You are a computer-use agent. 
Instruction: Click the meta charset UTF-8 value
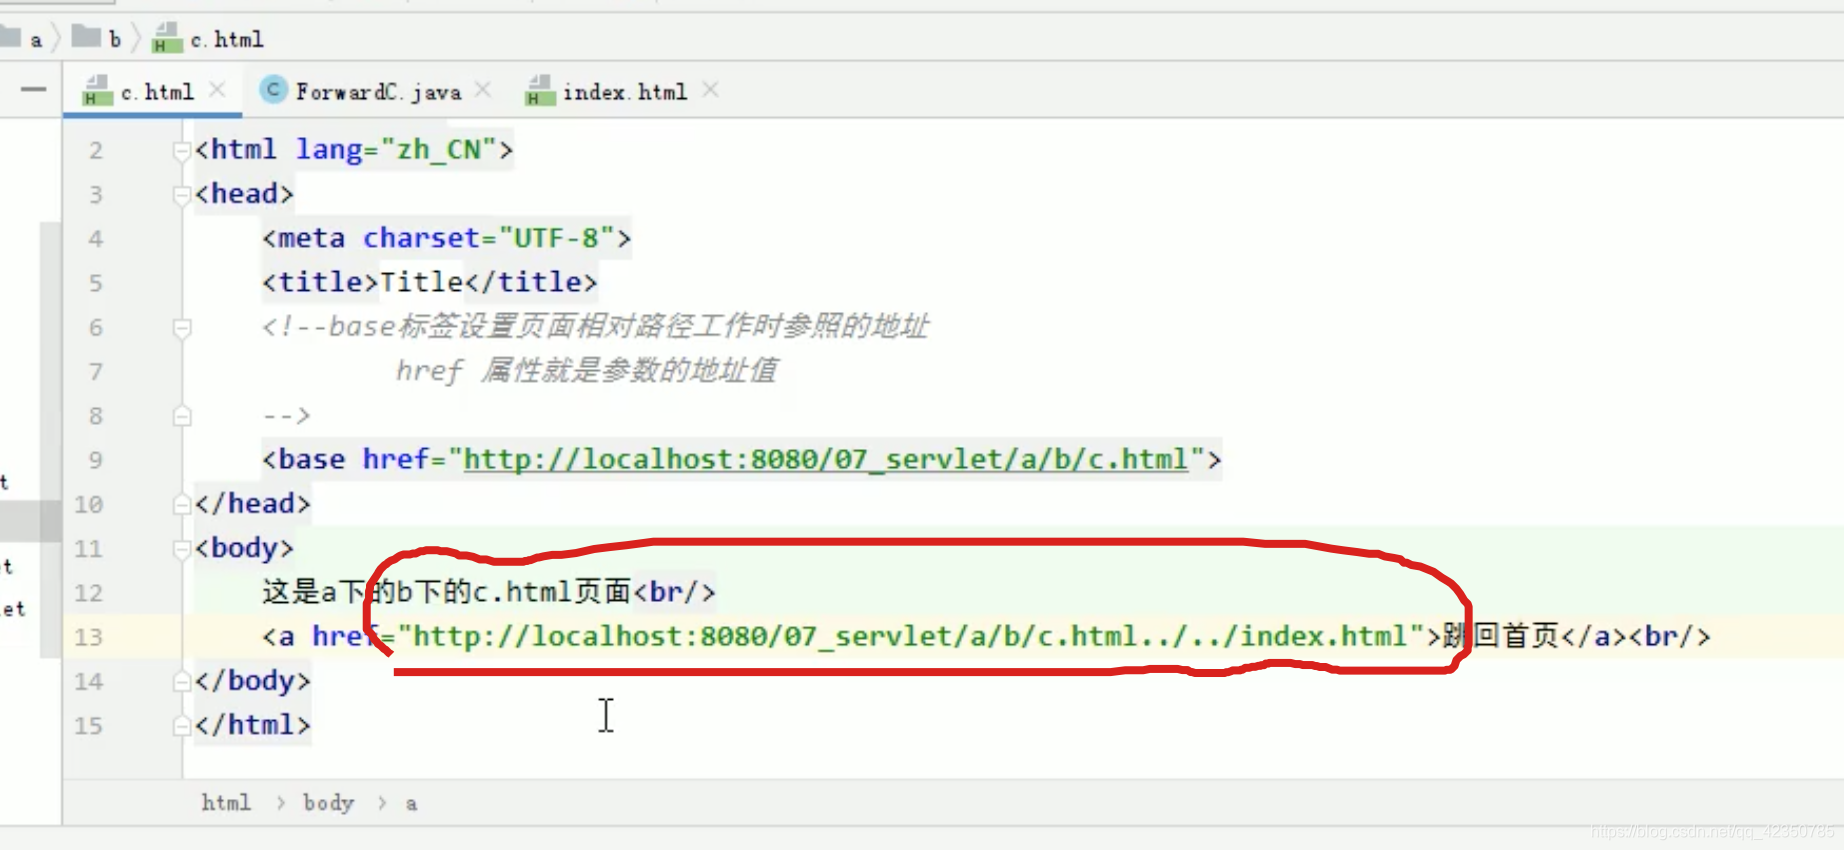pyautogui.click(x=556, y=238)
